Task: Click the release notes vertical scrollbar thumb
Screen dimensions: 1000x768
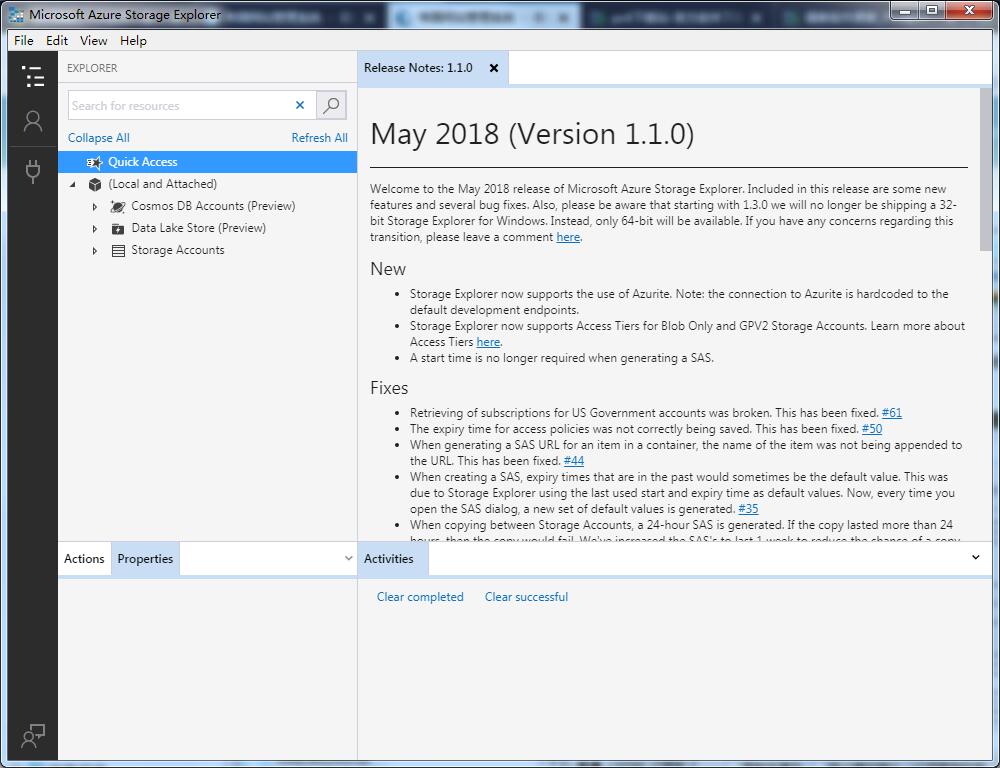Action: pyautogui.click(x=986, y=169)
